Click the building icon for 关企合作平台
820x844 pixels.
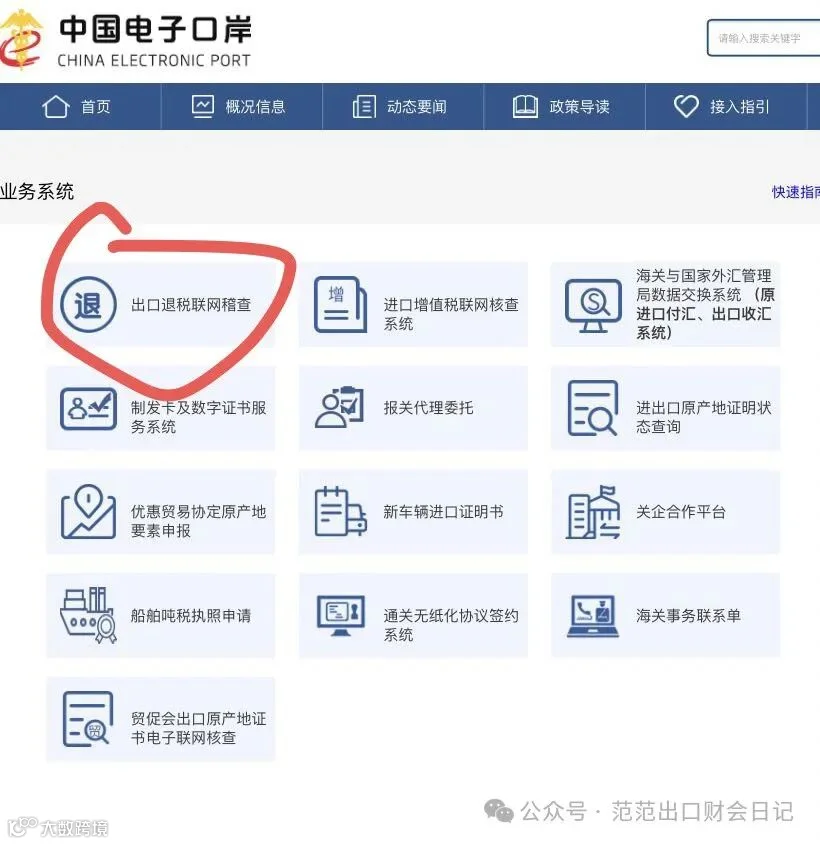coord(592,512)
